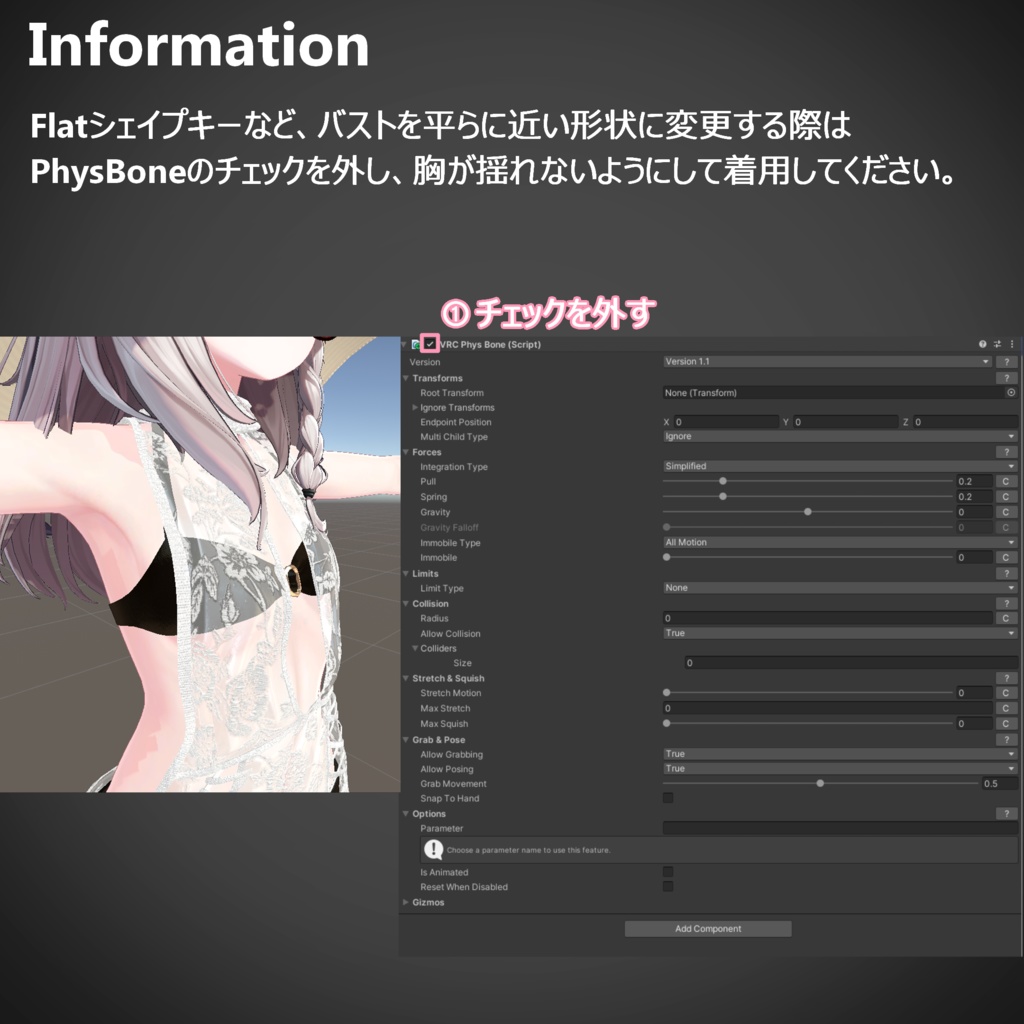Click the VRC Phys Bone script icon
Image resolution: width=1024 pixels, height=1024 pixels.
pos(416,344)
